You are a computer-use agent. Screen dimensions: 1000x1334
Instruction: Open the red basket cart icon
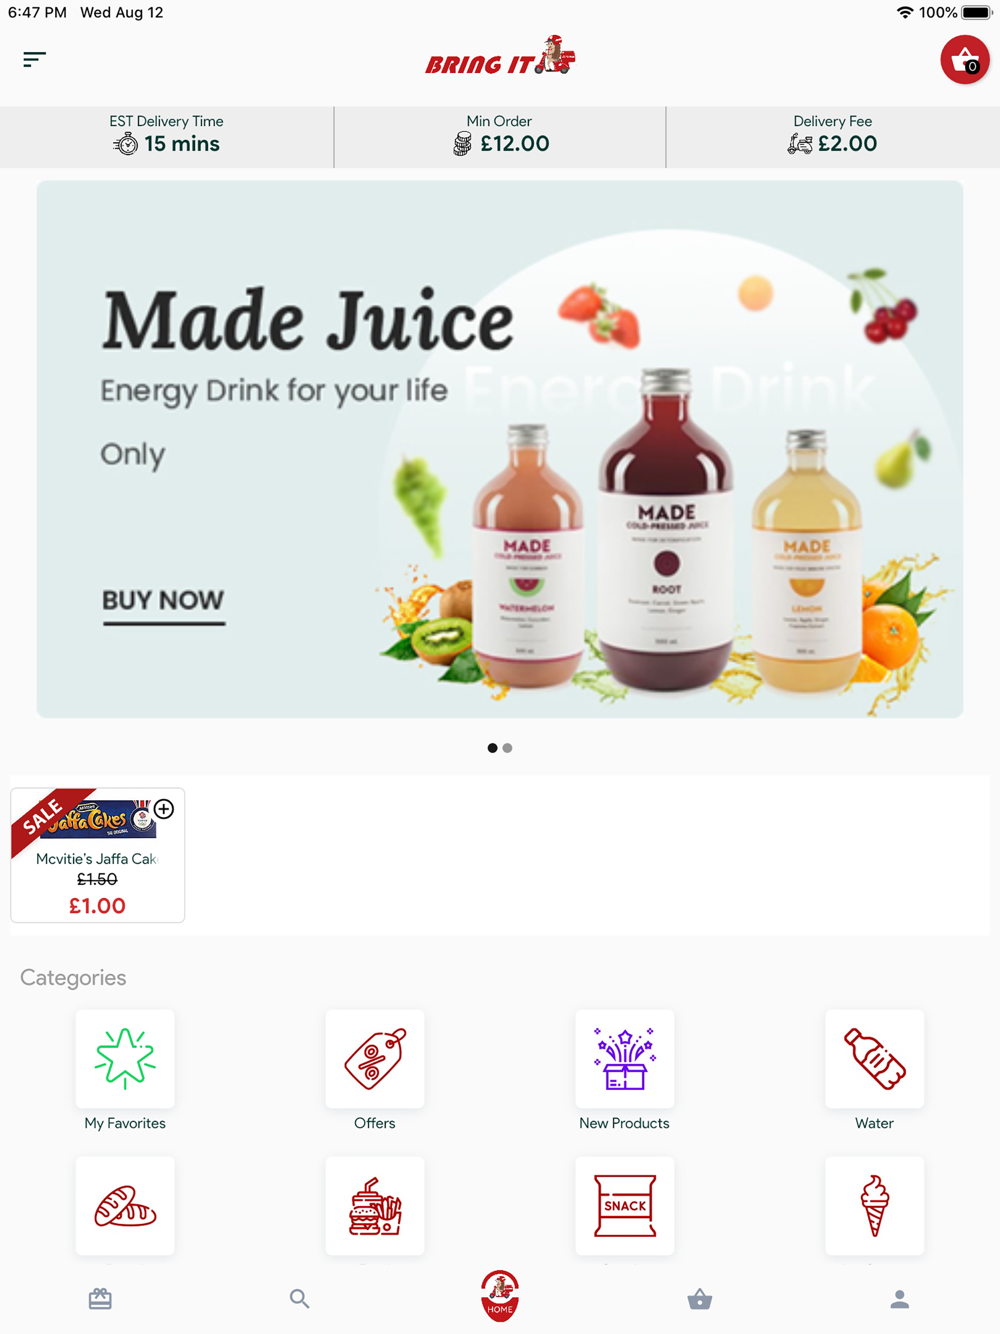964,60
